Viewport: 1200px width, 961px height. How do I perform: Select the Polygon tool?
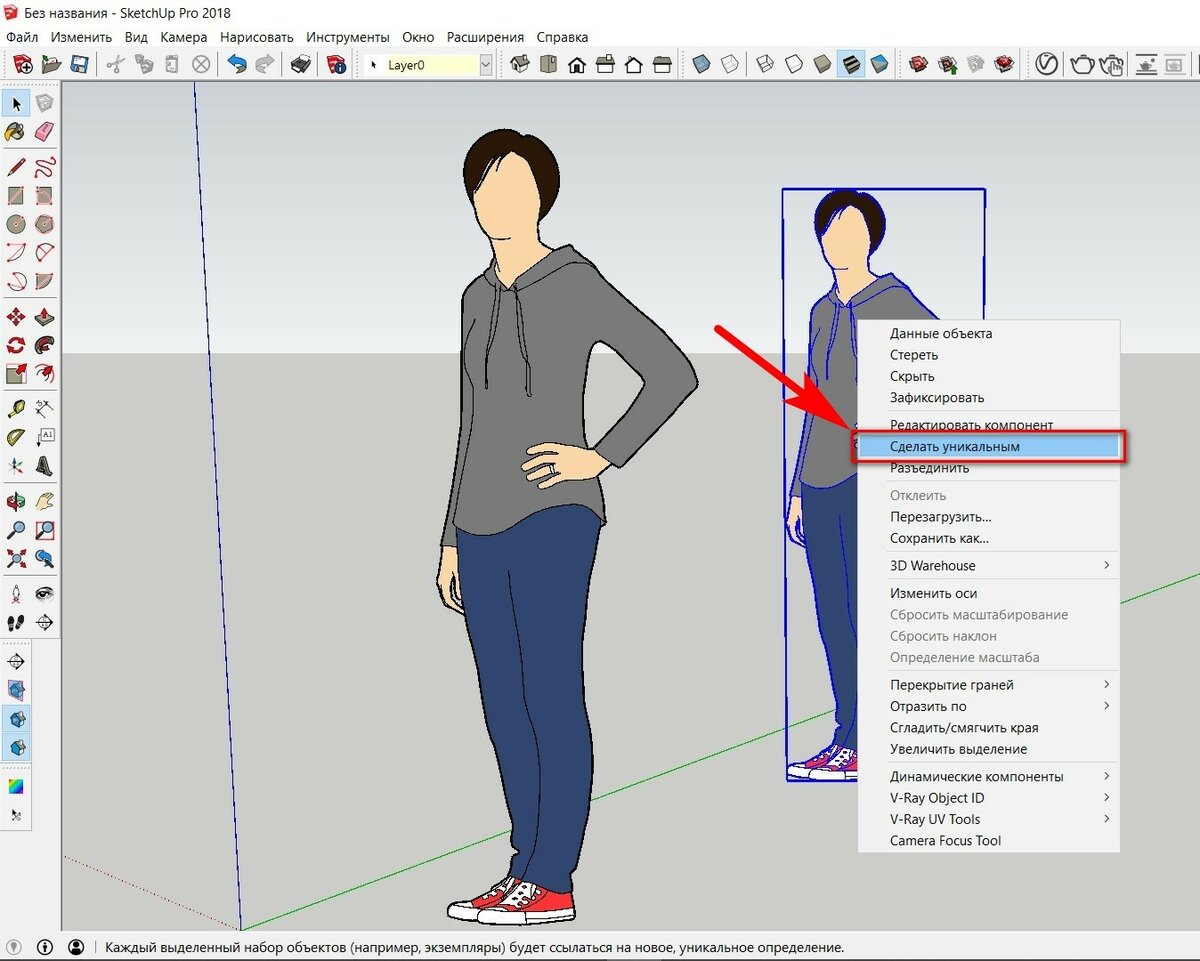click(x=45, y=224)
